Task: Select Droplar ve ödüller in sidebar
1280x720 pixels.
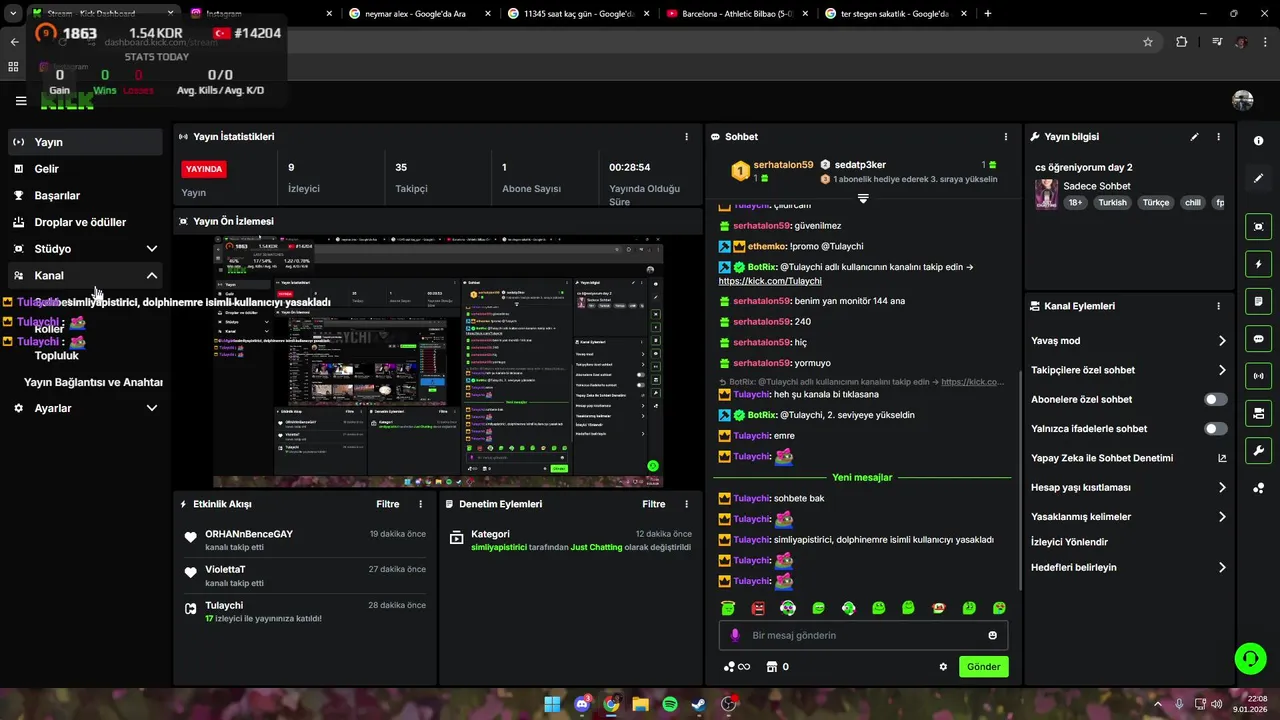Action: point(85,222)
